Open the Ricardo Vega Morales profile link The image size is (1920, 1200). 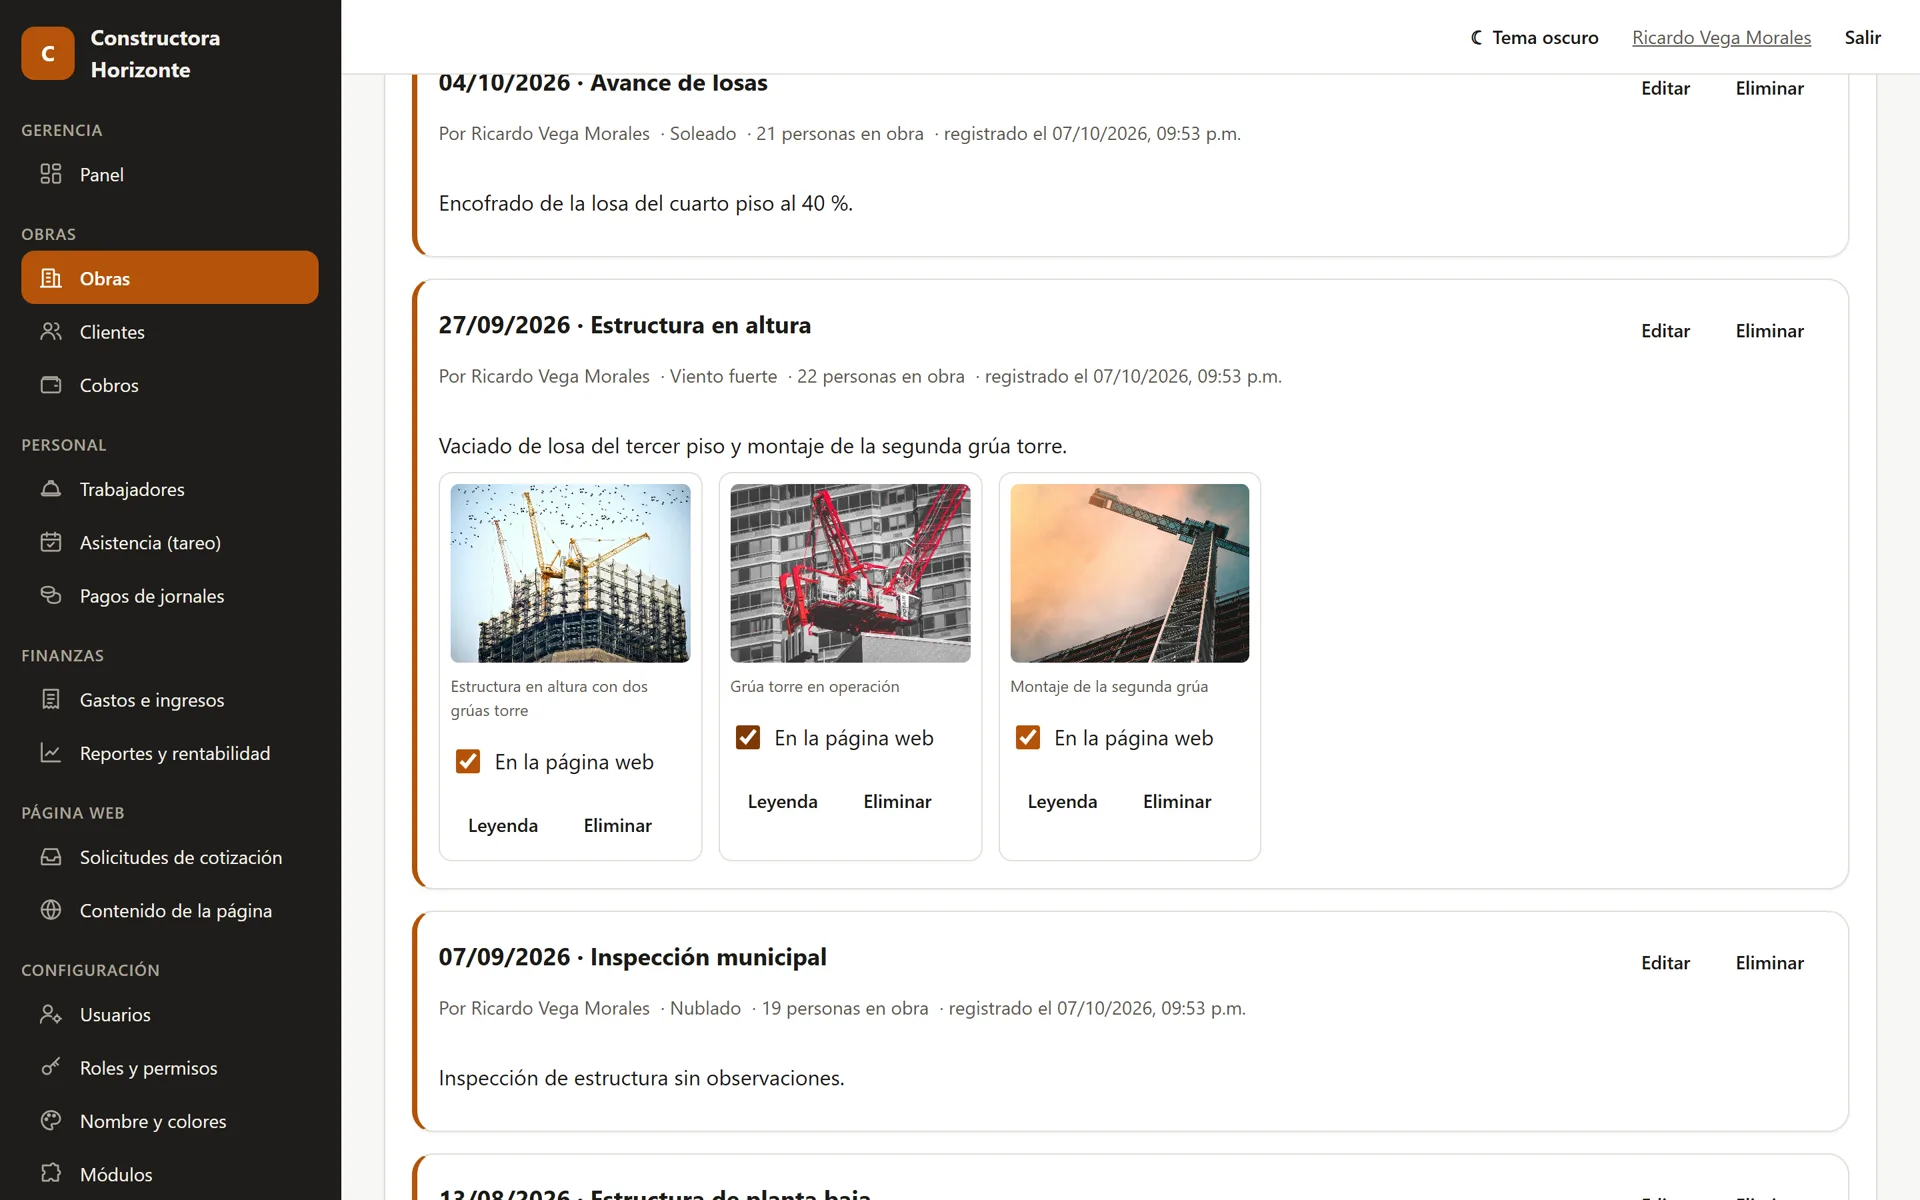[1721, 37]
